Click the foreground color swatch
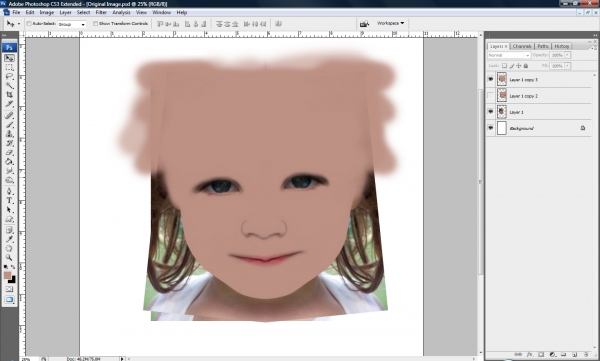This screenshot has width=600, height=361. click(x=7, y=275)
